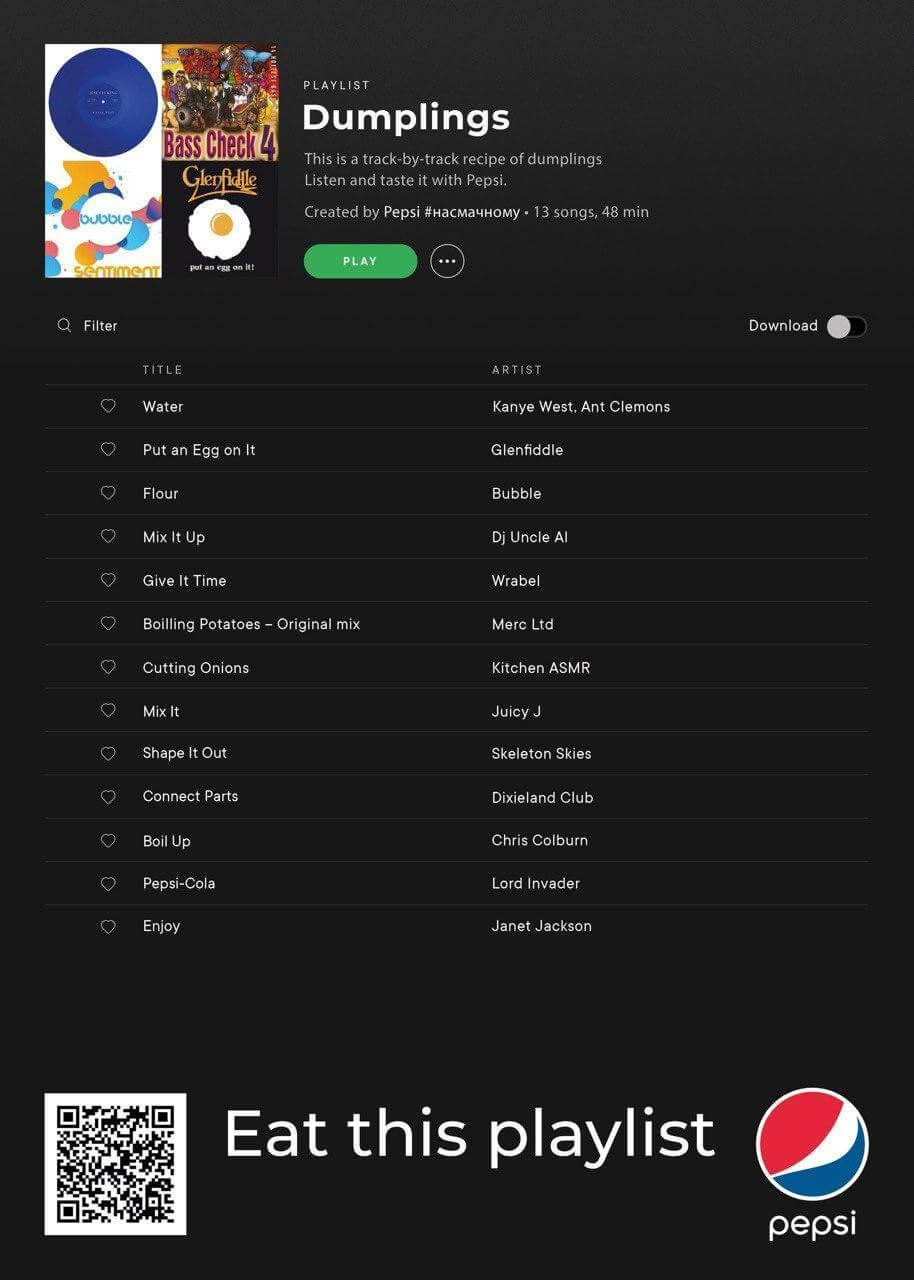Like the Pepsi-Cola track by Lord Invader
Screen dimensions: 914x1280
[x=108, y=884]
